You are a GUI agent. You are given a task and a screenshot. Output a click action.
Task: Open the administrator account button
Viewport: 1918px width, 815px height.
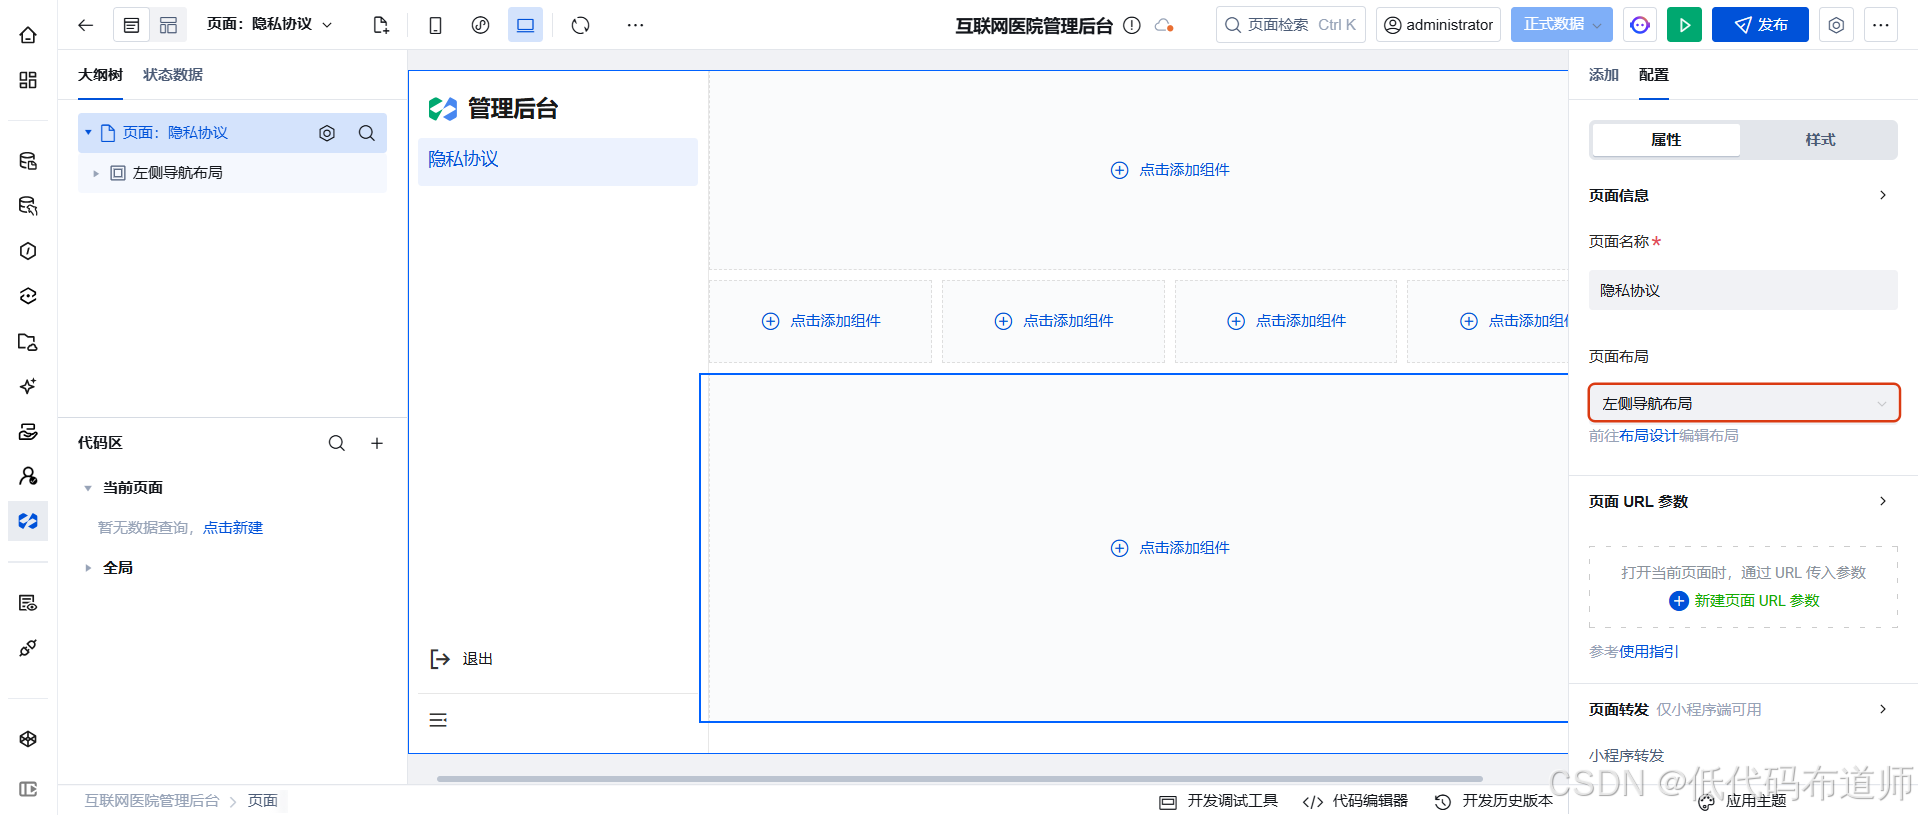pos(1438,25)
